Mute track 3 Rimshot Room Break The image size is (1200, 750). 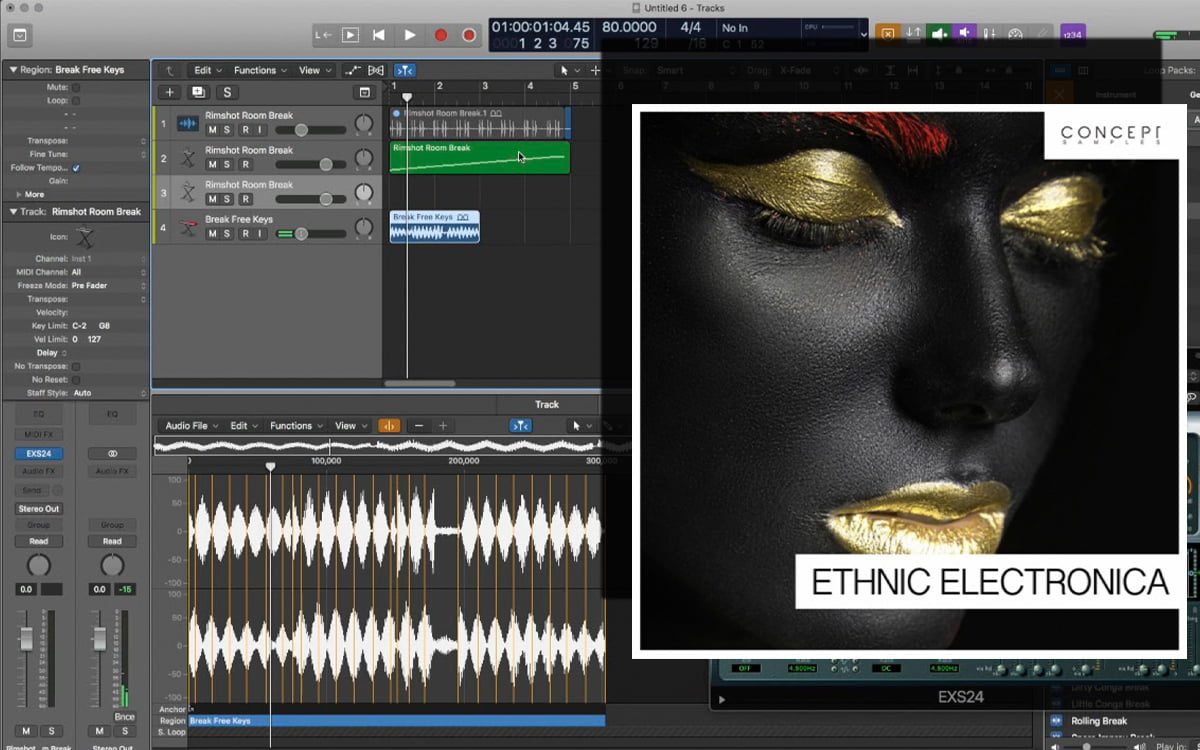[x=212, y=198]
